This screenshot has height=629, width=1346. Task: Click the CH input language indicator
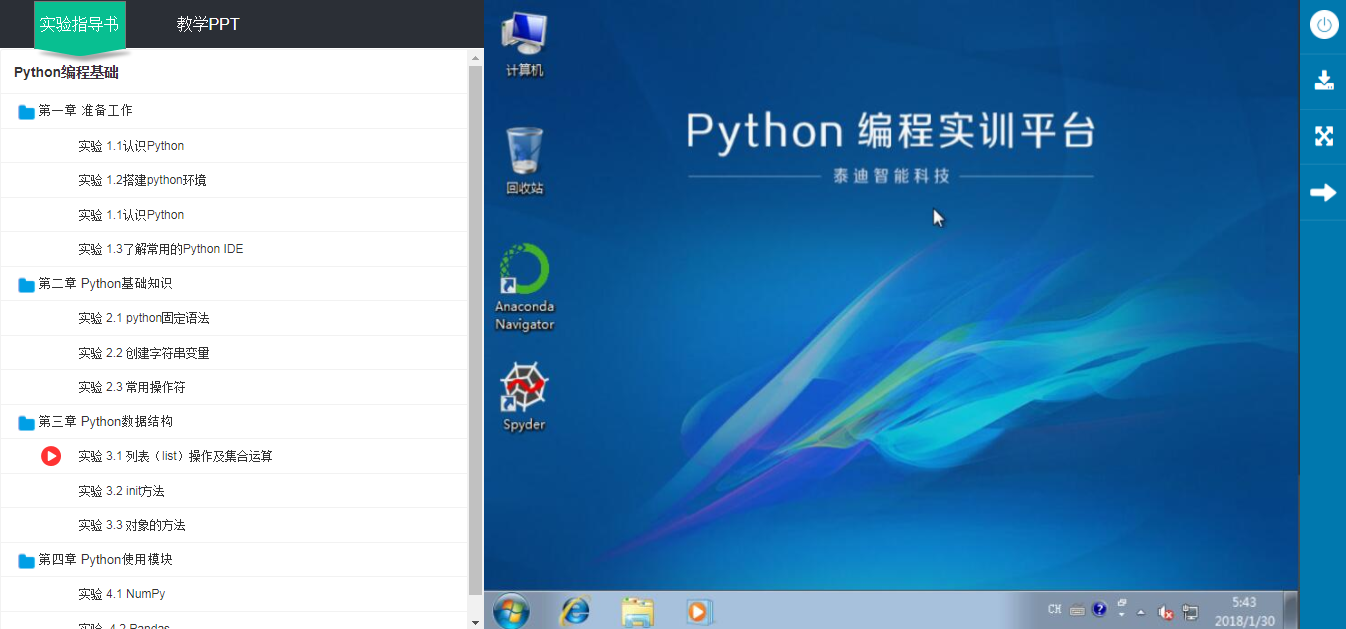tap(1055, 610)
